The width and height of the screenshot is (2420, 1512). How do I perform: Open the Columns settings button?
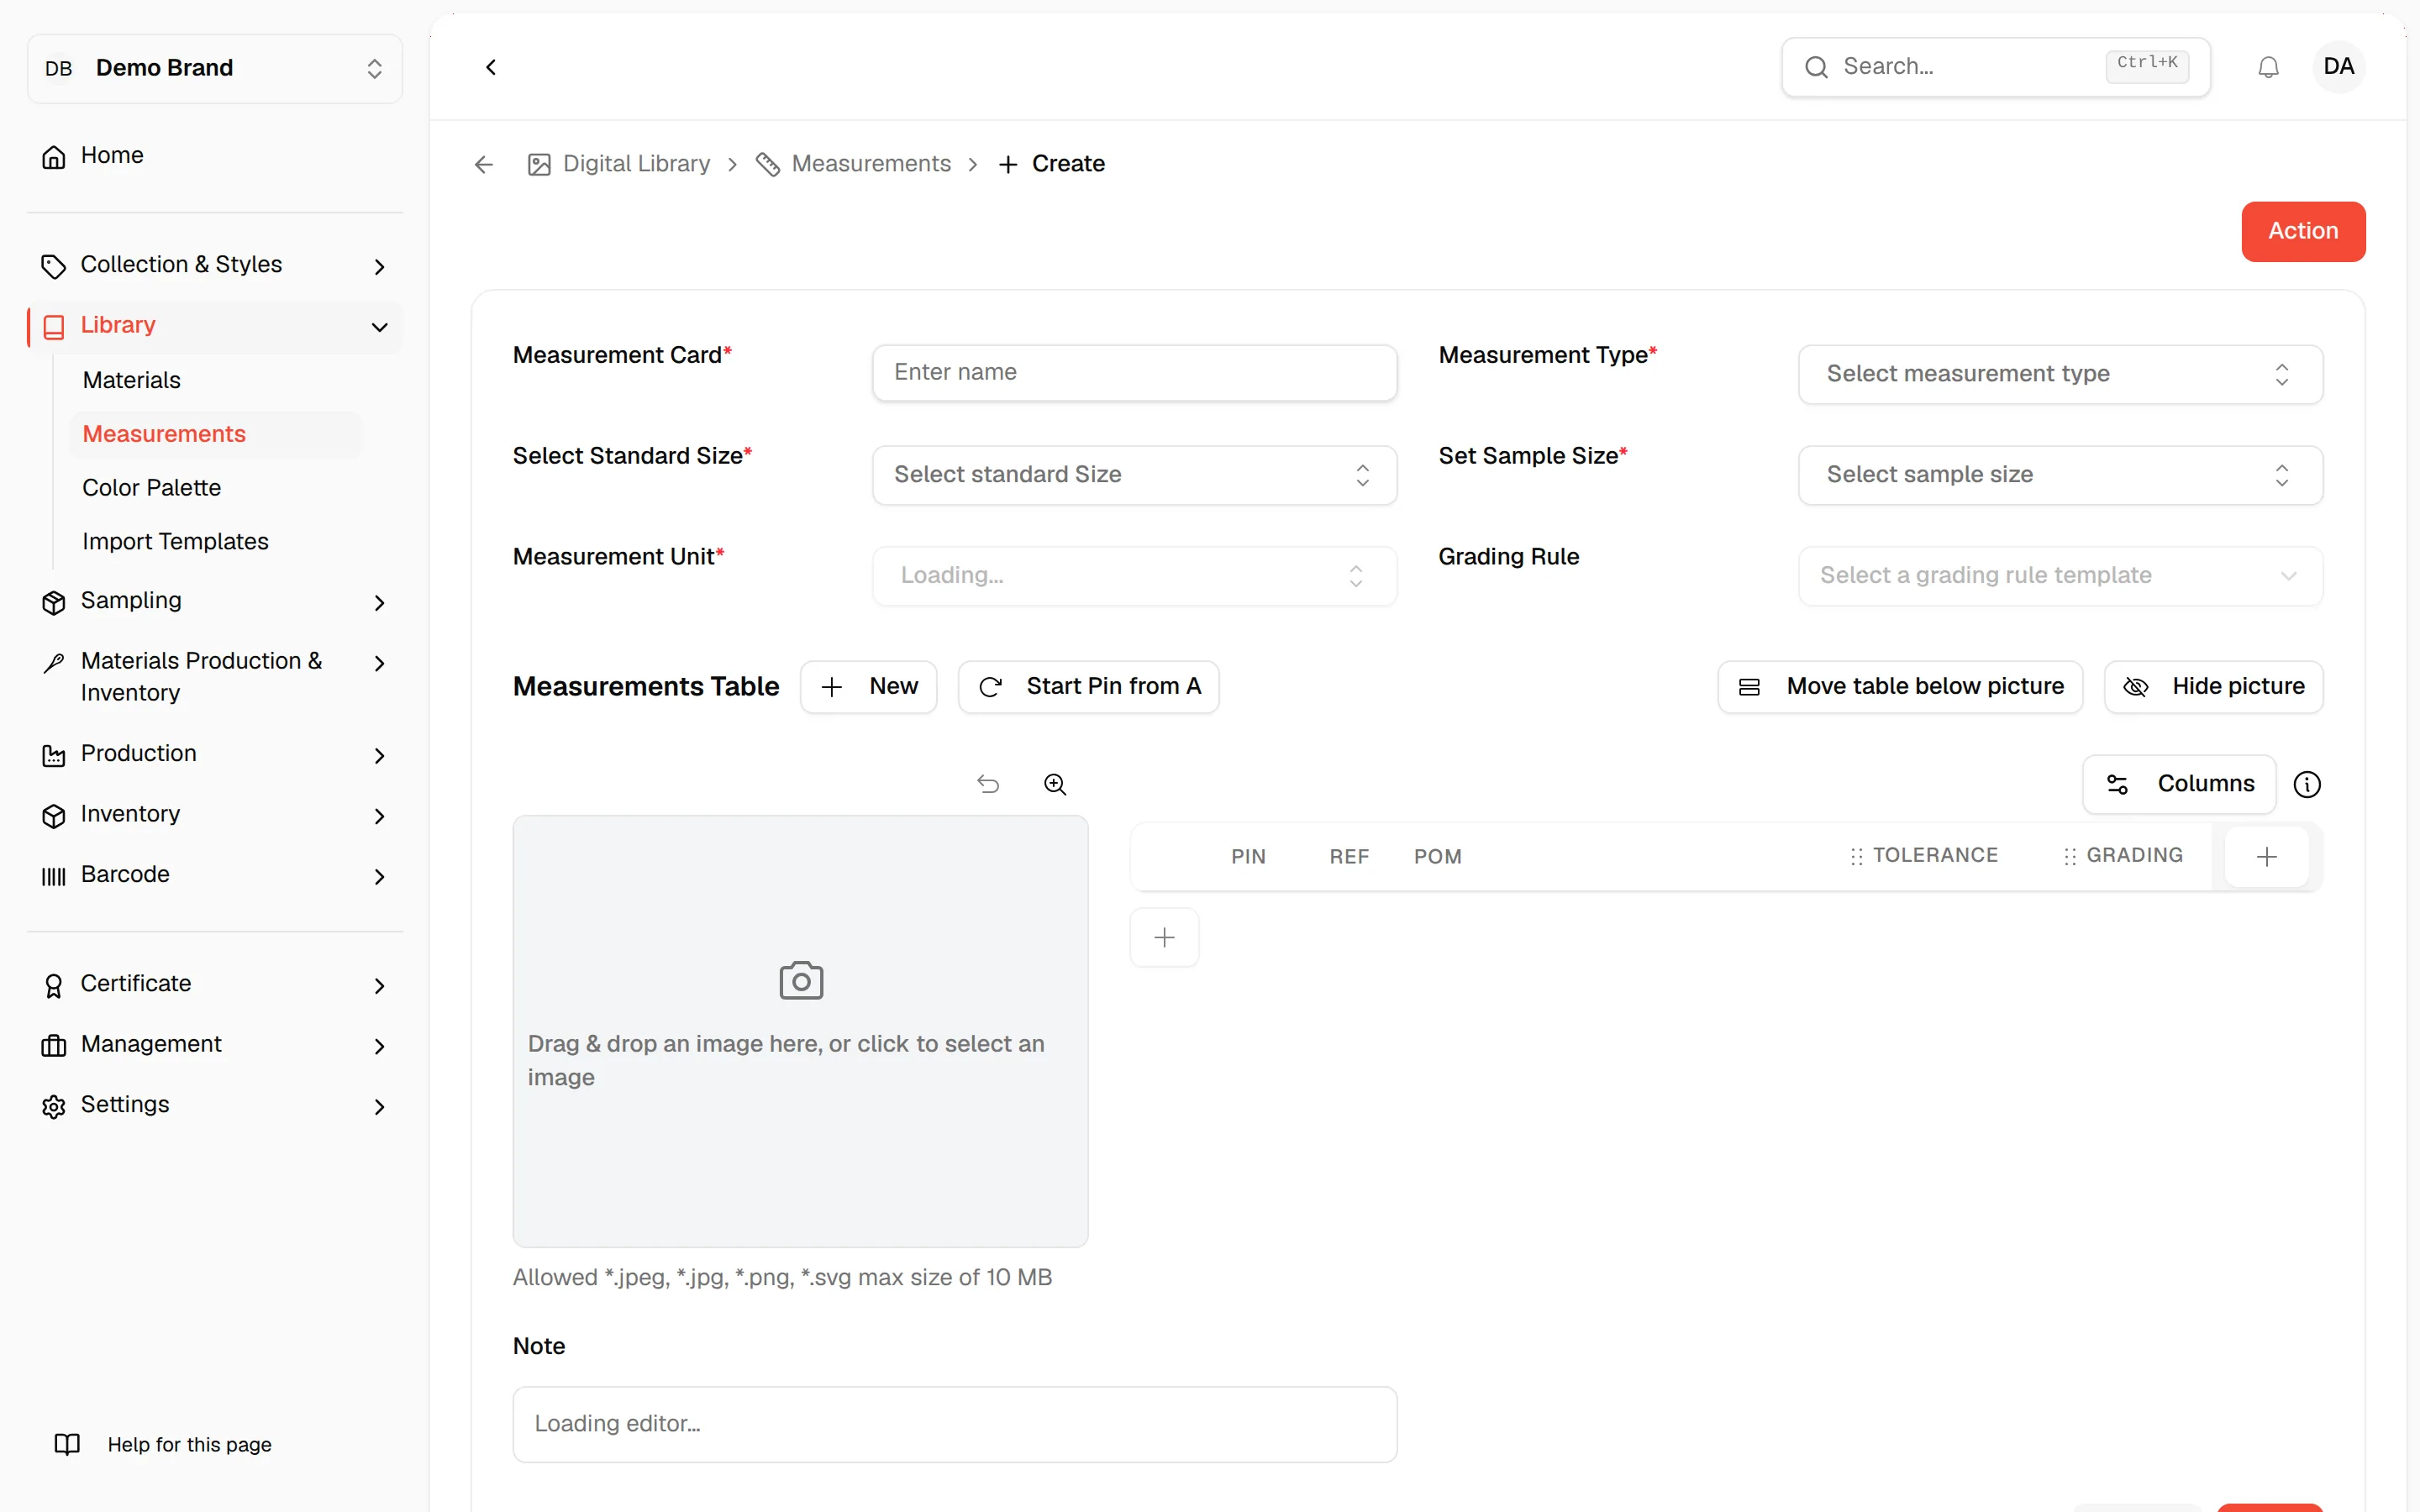coord(2179,784)
